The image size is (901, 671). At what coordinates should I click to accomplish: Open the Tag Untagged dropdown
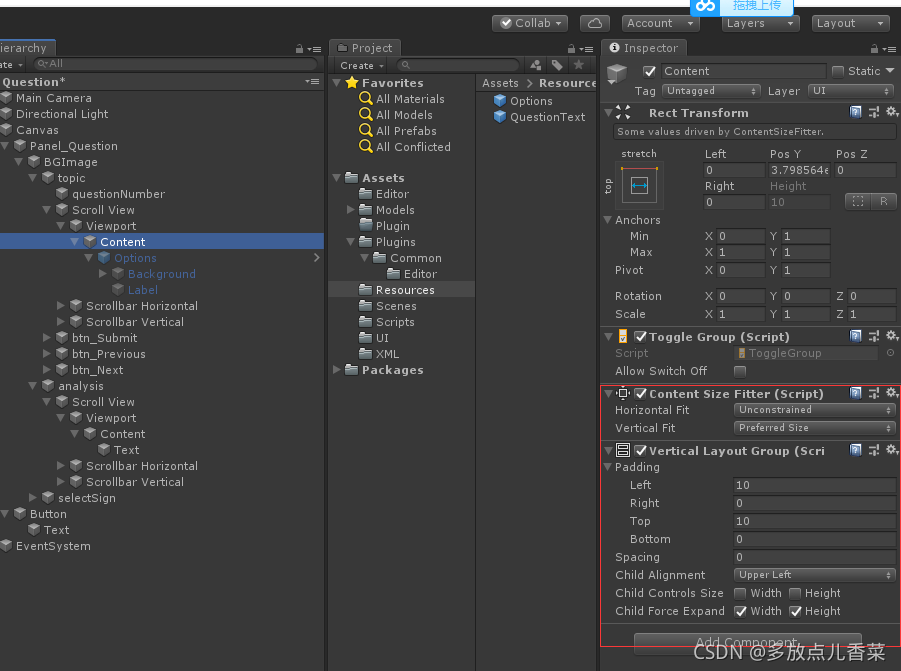711,91
